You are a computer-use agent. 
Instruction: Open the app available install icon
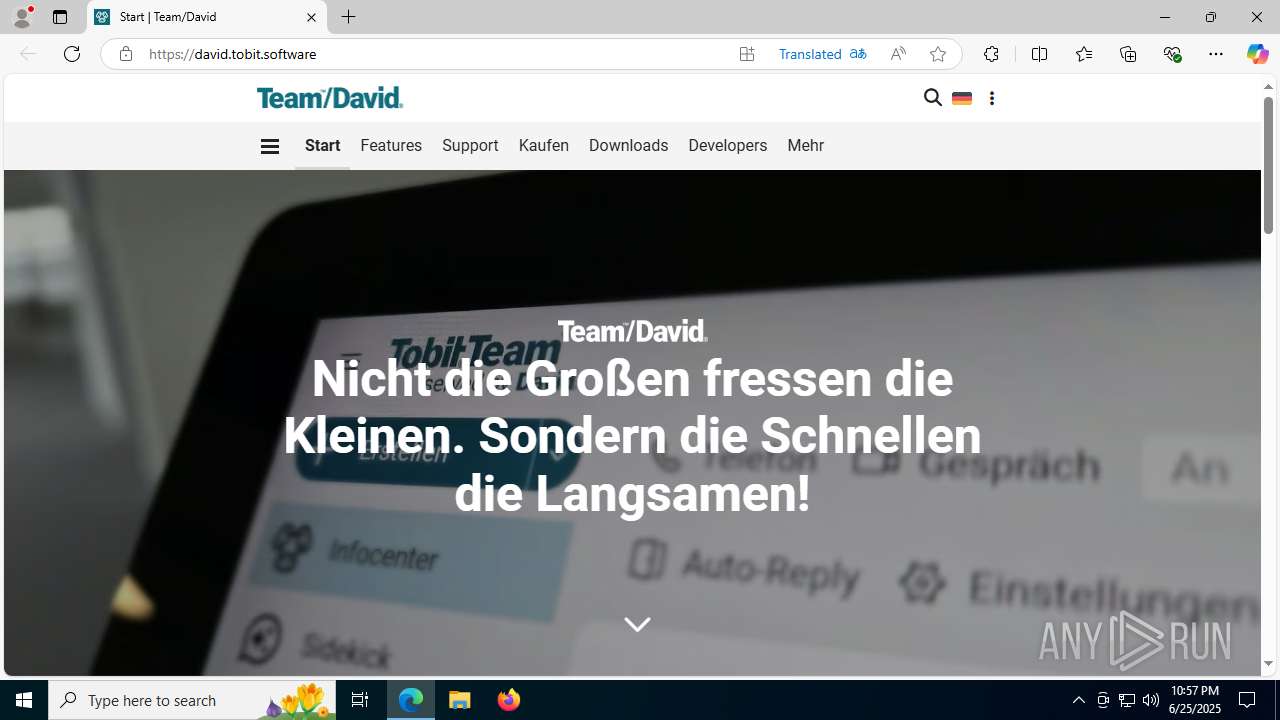click(x=747, y=54)
